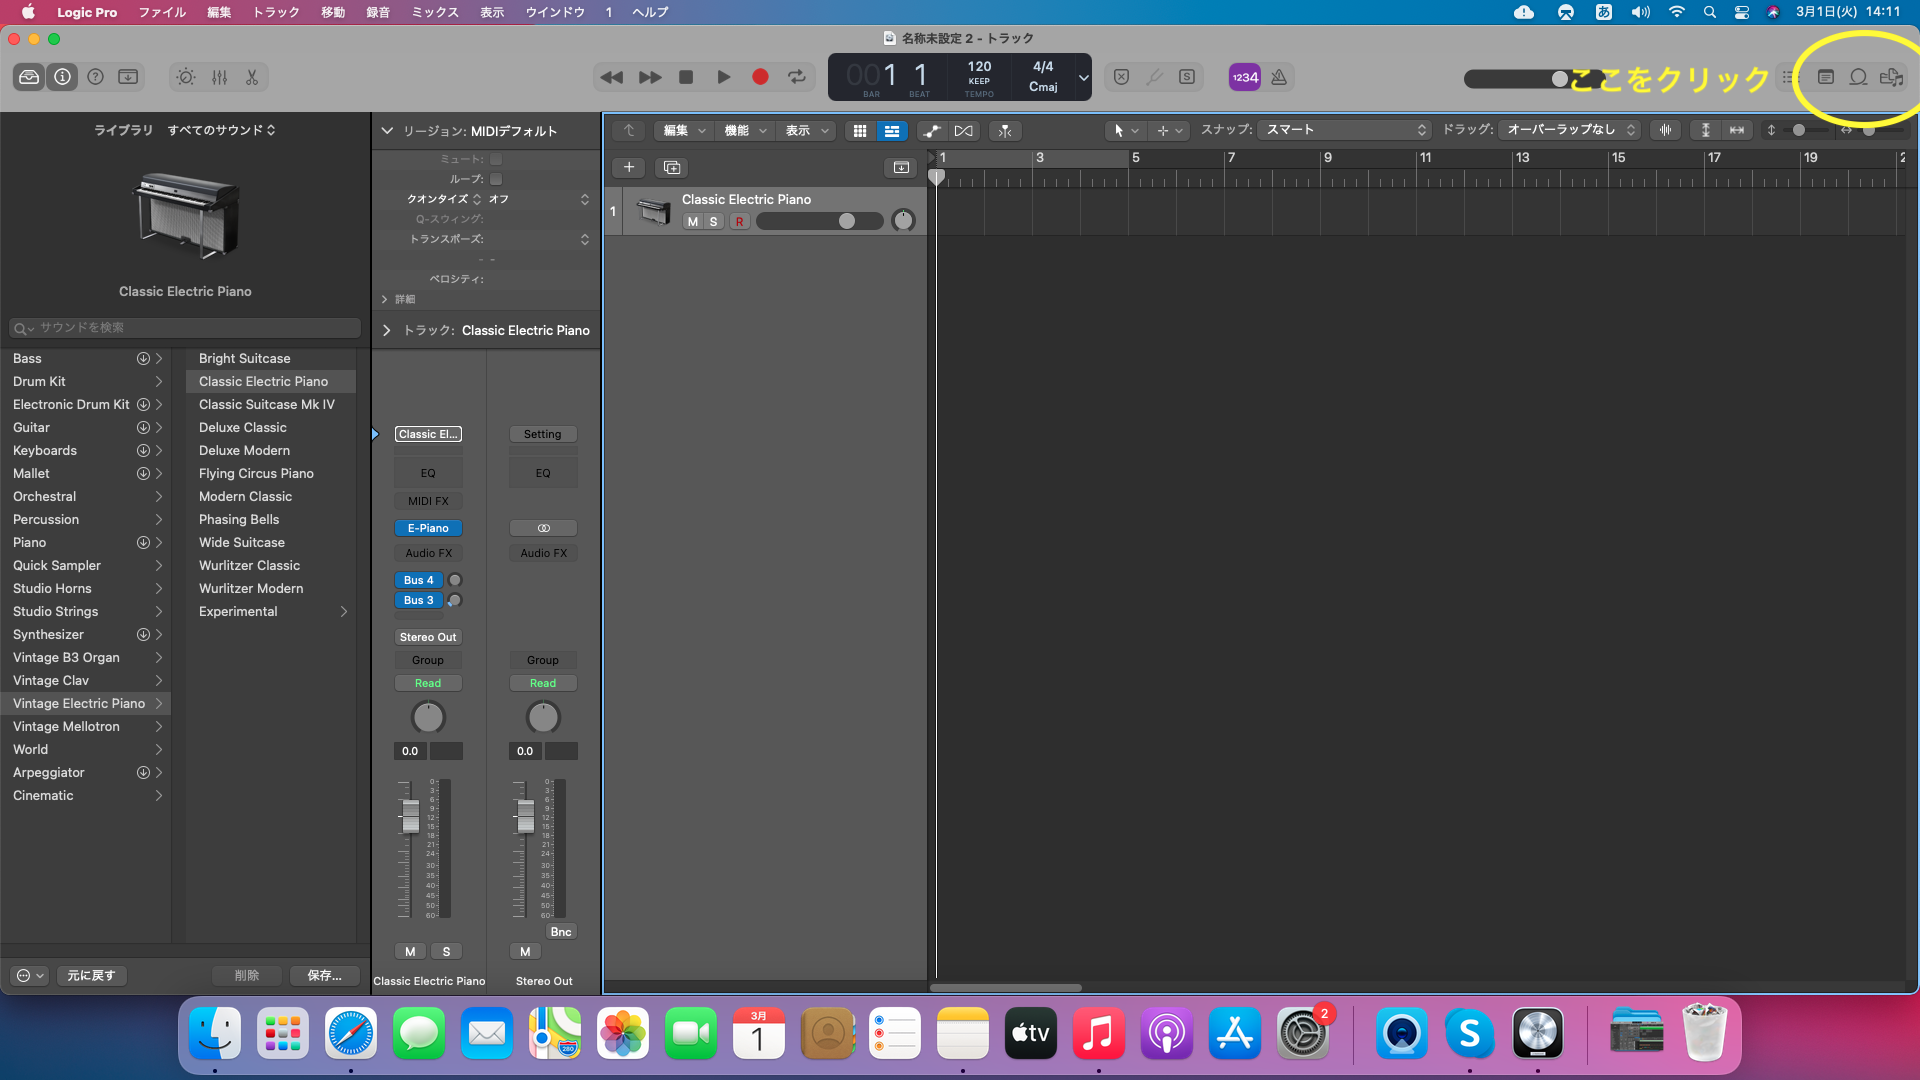This screenshot has height=1080, width=1920.
Task: Toggle the Catch Playhead button
Action: point(1005,131)
